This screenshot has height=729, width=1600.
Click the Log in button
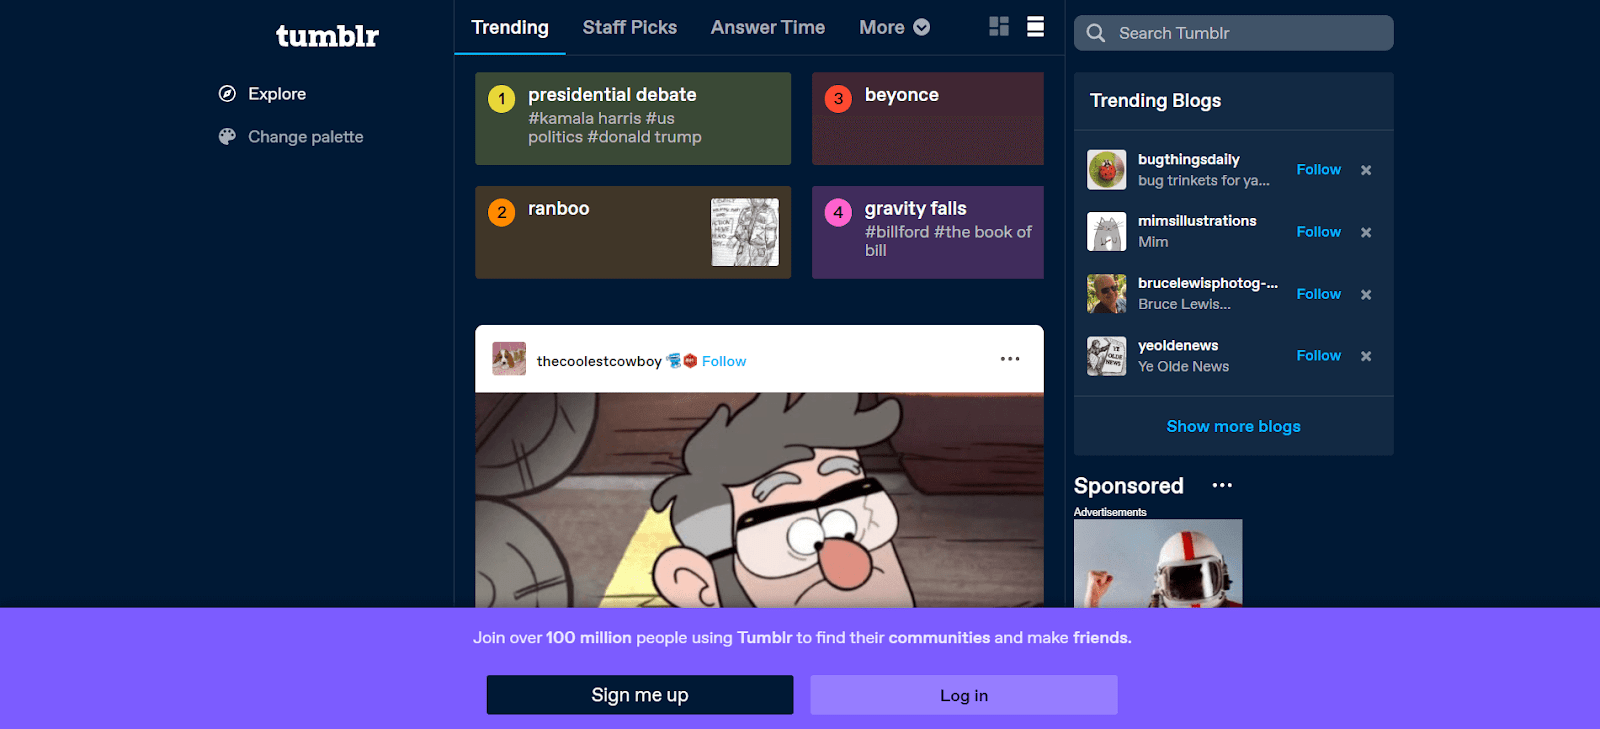pos(964,695)
